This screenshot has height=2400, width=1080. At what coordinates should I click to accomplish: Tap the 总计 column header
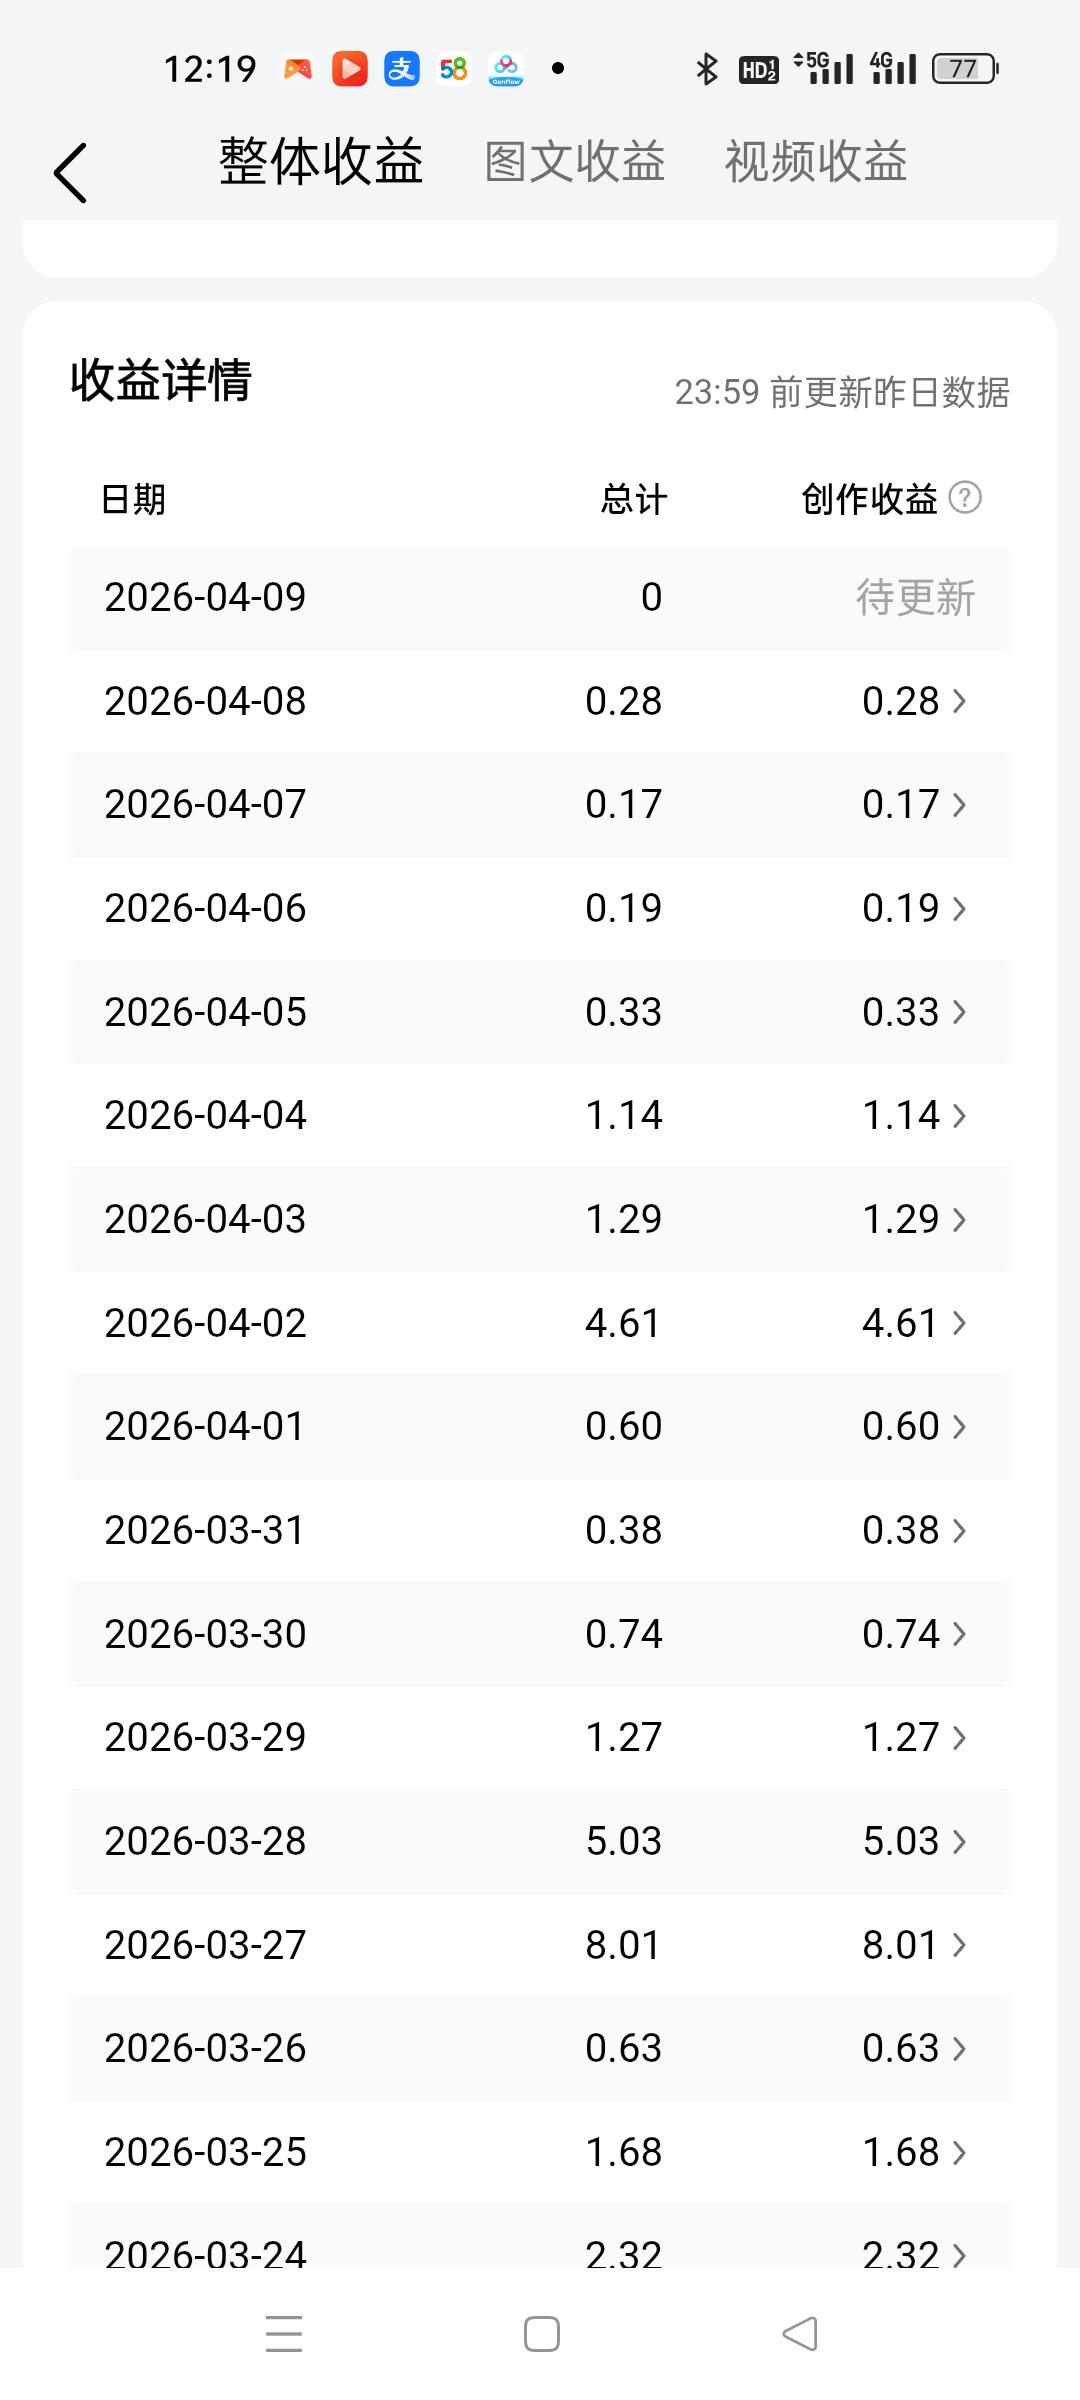coord(633,499)
